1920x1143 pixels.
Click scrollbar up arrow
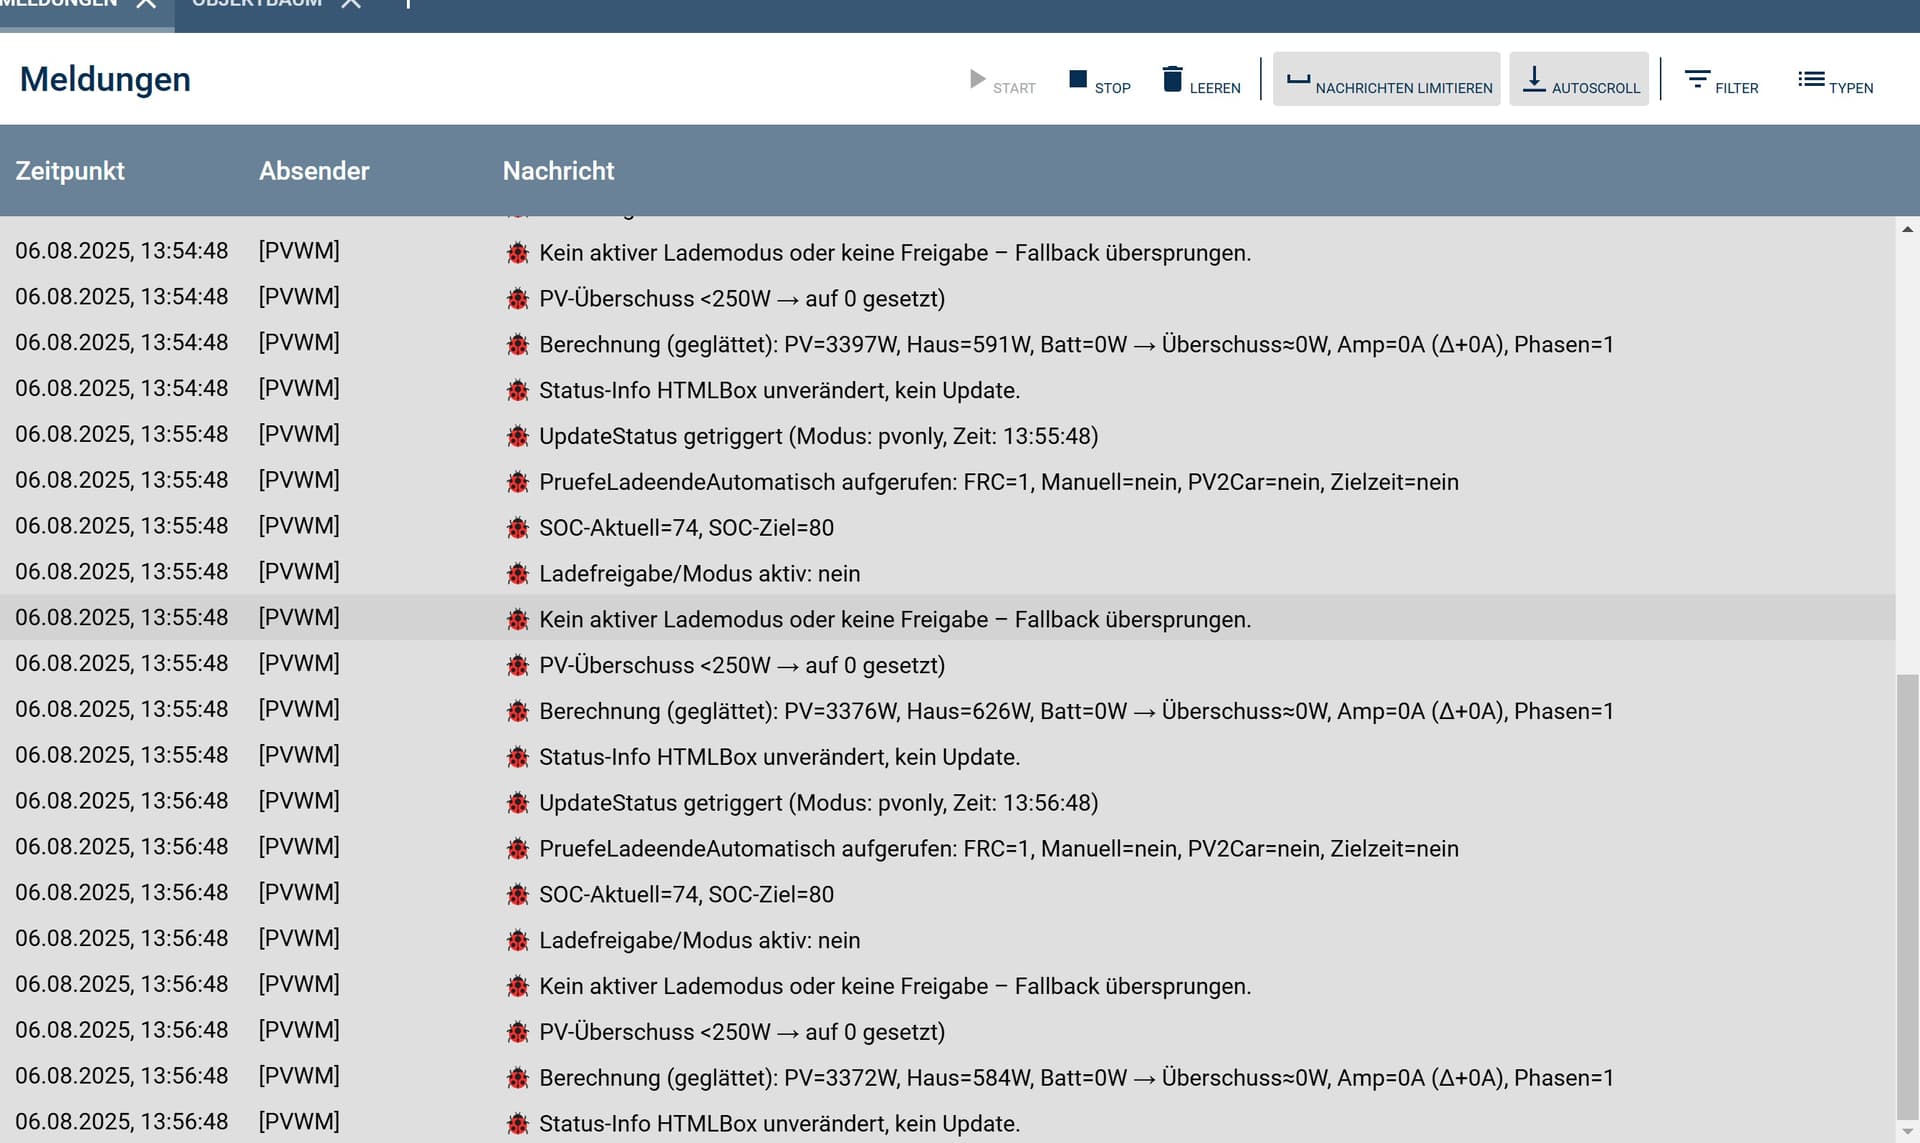click(1907, 230)
